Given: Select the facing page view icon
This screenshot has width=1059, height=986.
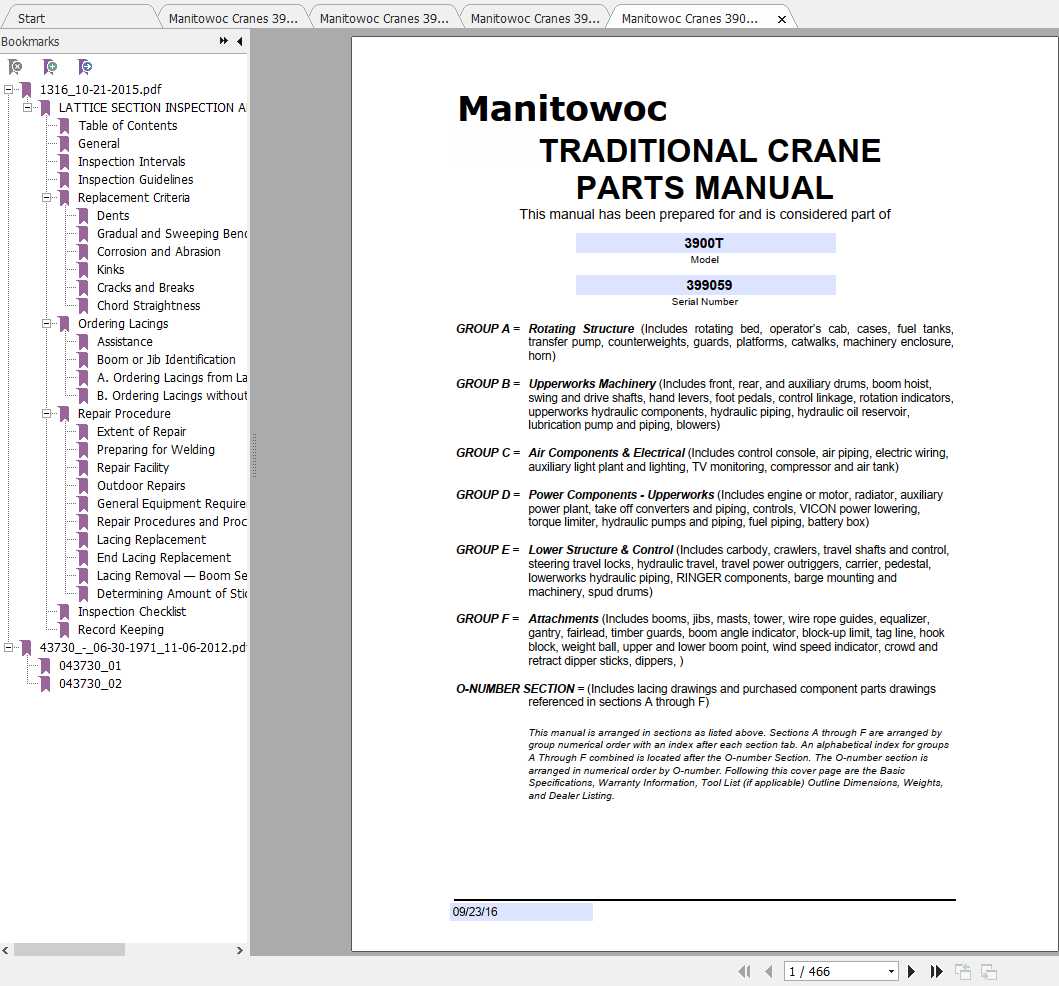Looking at the screenshot, I should (x=988, y=971).
